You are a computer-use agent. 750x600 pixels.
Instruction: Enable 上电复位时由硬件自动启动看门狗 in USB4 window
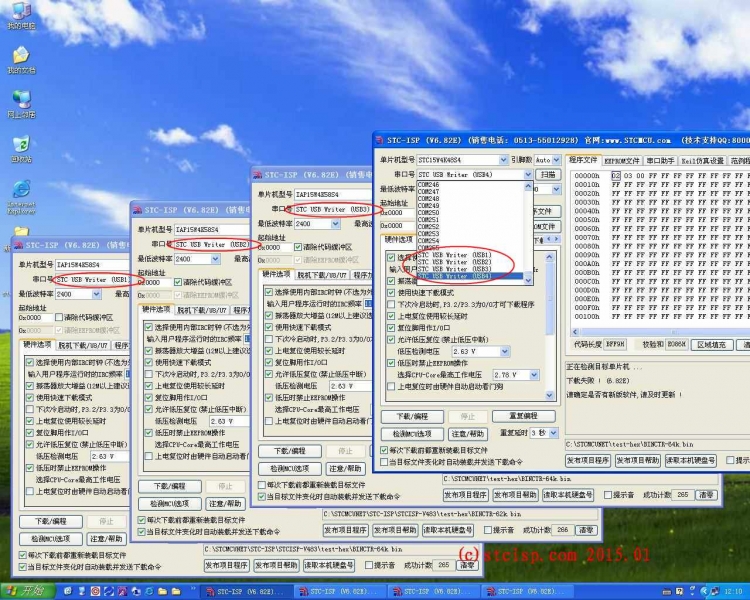391,386
